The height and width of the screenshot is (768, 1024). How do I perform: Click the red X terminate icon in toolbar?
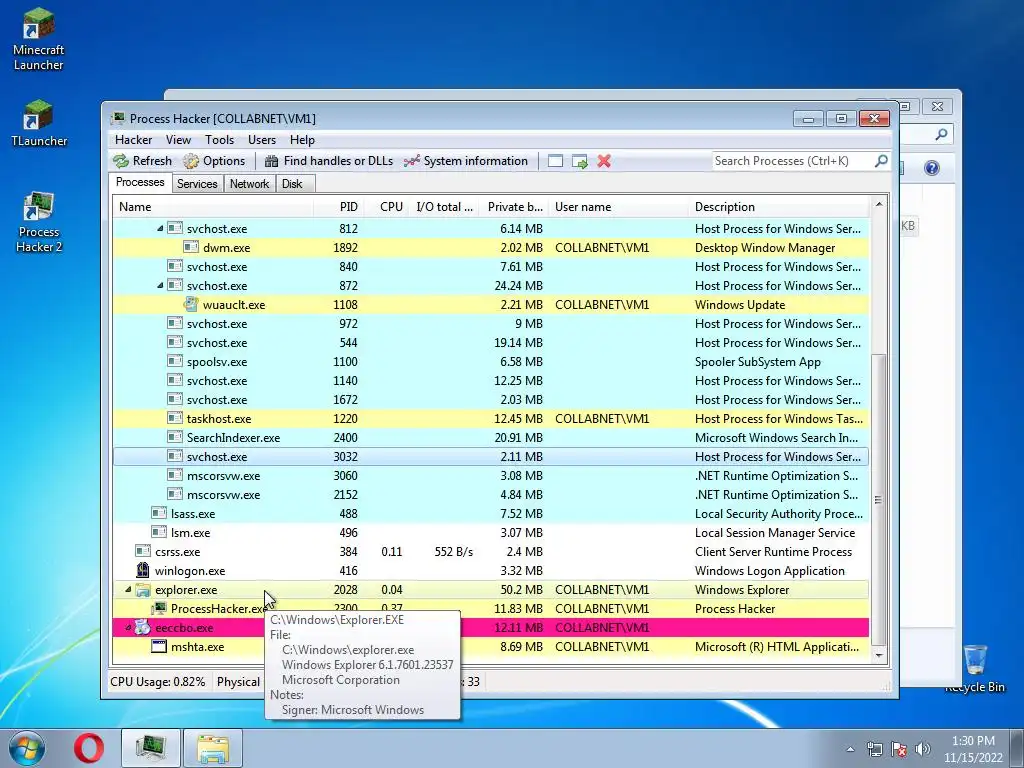(x=604, y=161)
